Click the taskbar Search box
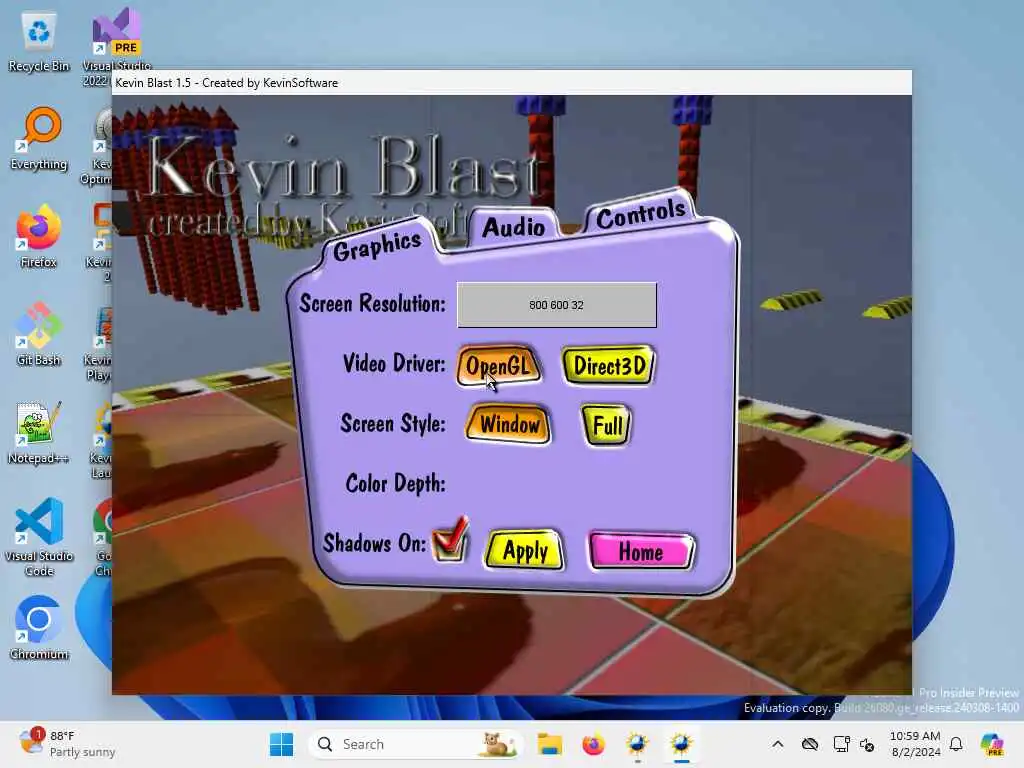This screenshot has height=768, width=1024. tap(415, 744)
